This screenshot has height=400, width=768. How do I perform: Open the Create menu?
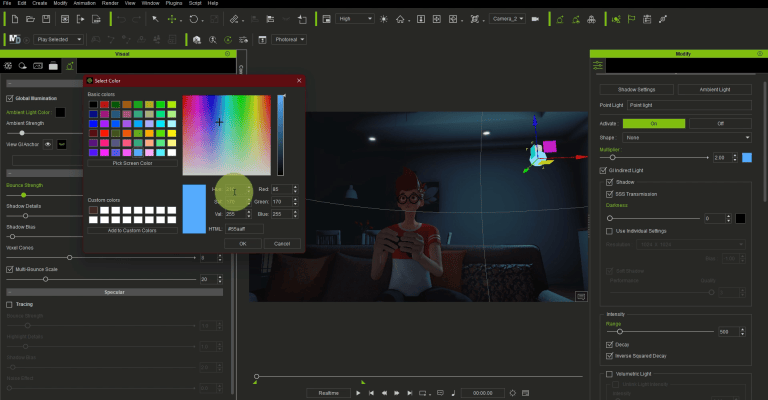40,3
